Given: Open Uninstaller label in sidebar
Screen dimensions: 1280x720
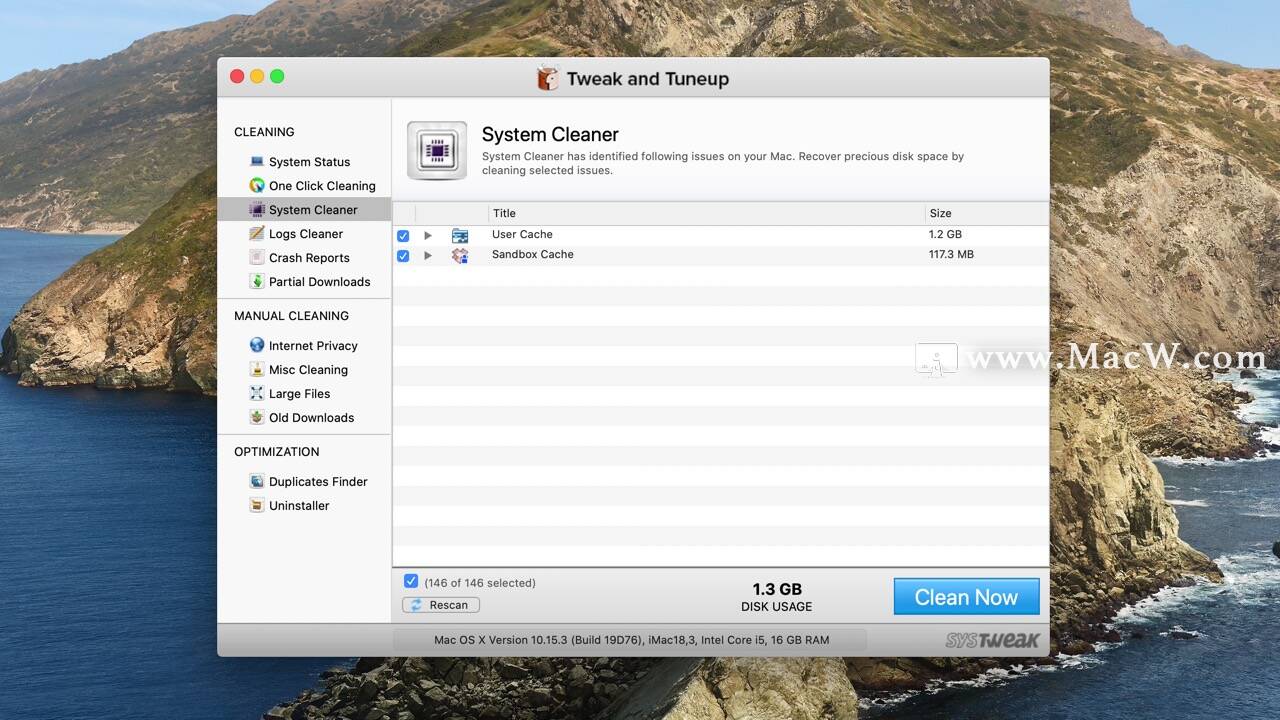Looking at the screenshot, I should pyautogui.click(x=299, y=506).
